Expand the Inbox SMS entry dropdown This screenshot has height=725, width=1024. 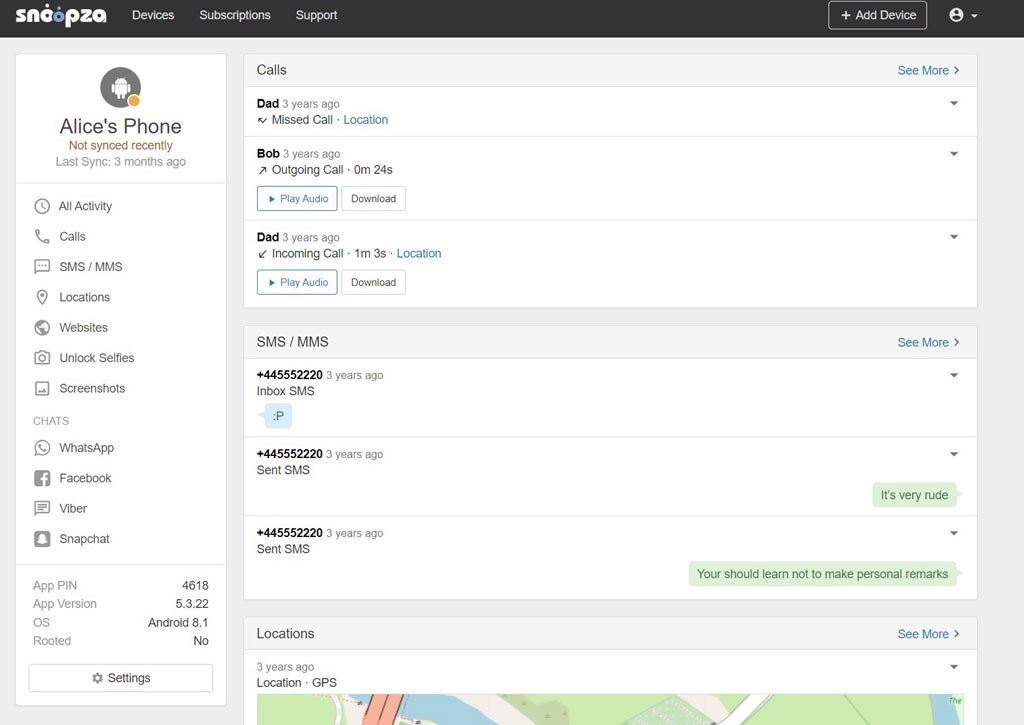coord(953,375)
